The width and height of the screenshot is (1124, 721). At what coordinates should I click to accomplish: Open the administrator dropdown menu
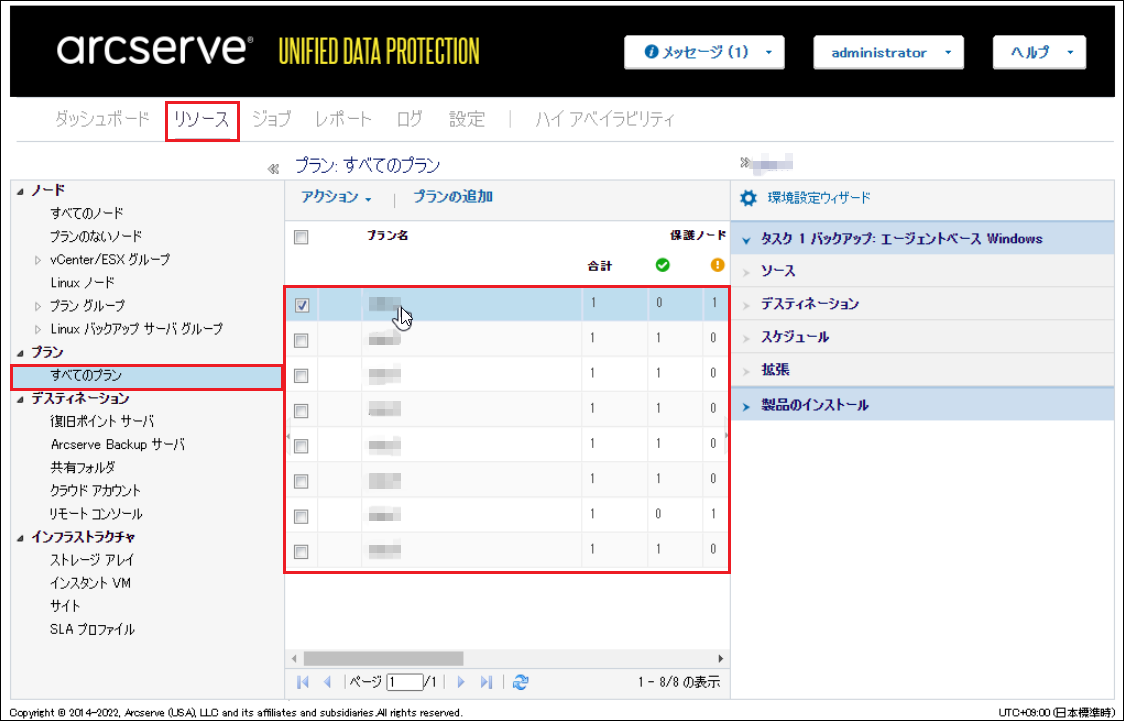(x=888, y=52)
